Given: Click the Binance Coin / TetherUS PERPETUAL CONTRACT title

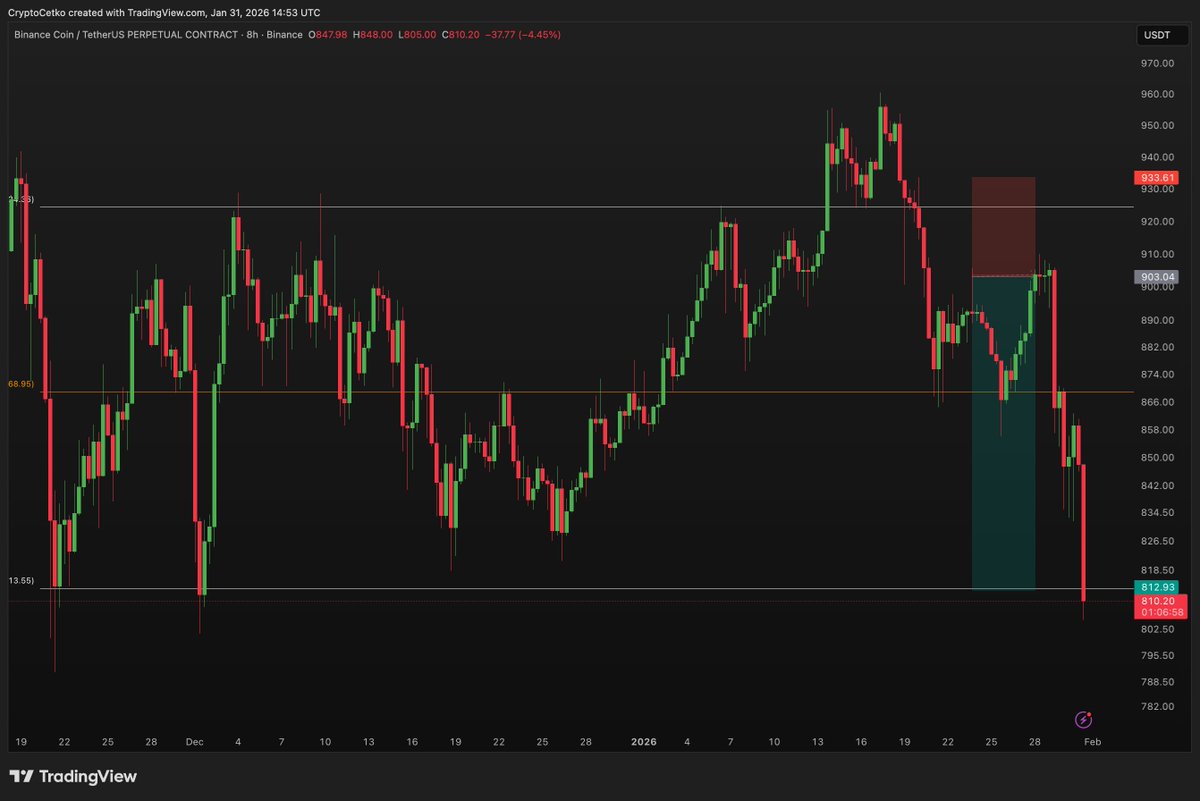Looking at the screenshot, I should pyautogui.click(x=127, y=35).
